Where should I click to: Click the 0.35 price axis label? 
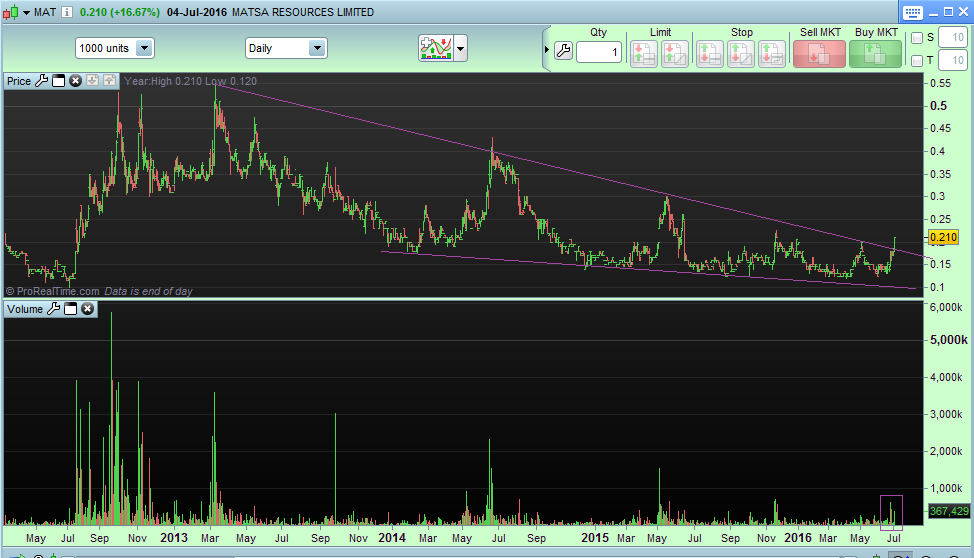[x=940, y=174]
